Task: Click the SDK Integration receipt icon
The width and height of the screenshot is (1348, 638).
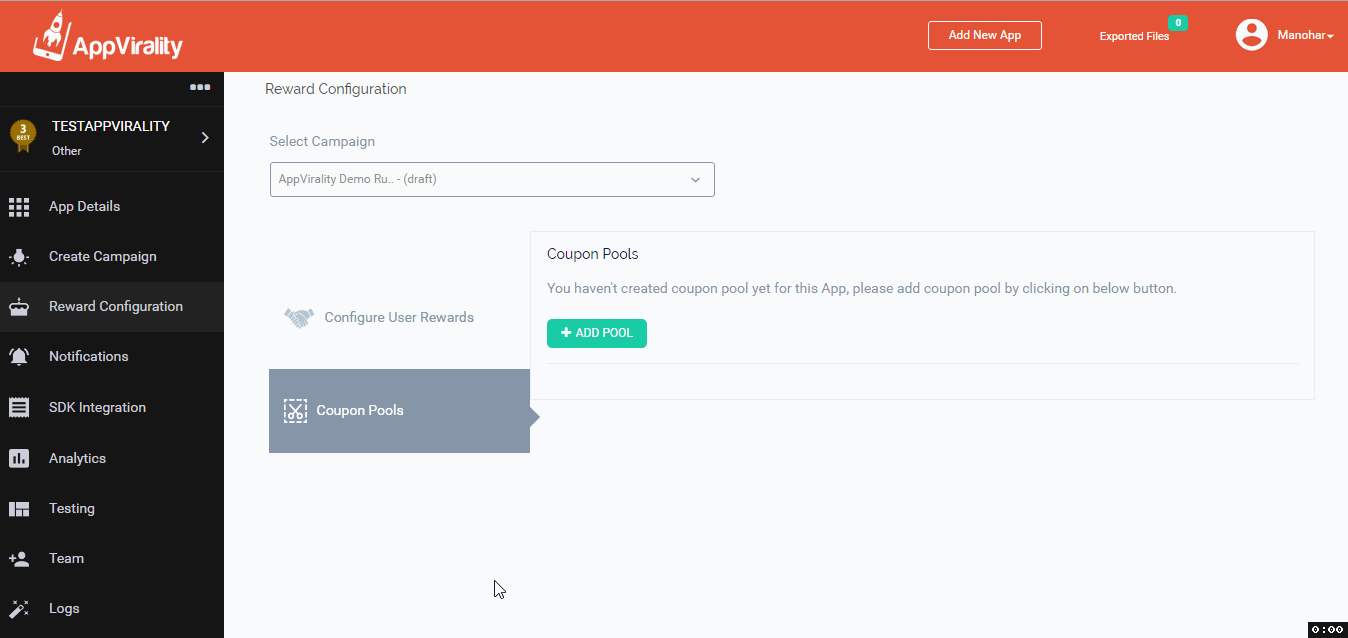Action: [x=19, y=407]
